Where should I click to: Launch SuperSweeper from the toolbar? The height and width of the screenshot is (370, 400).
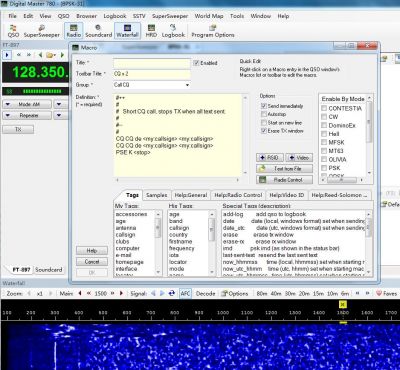pos(42,31)
